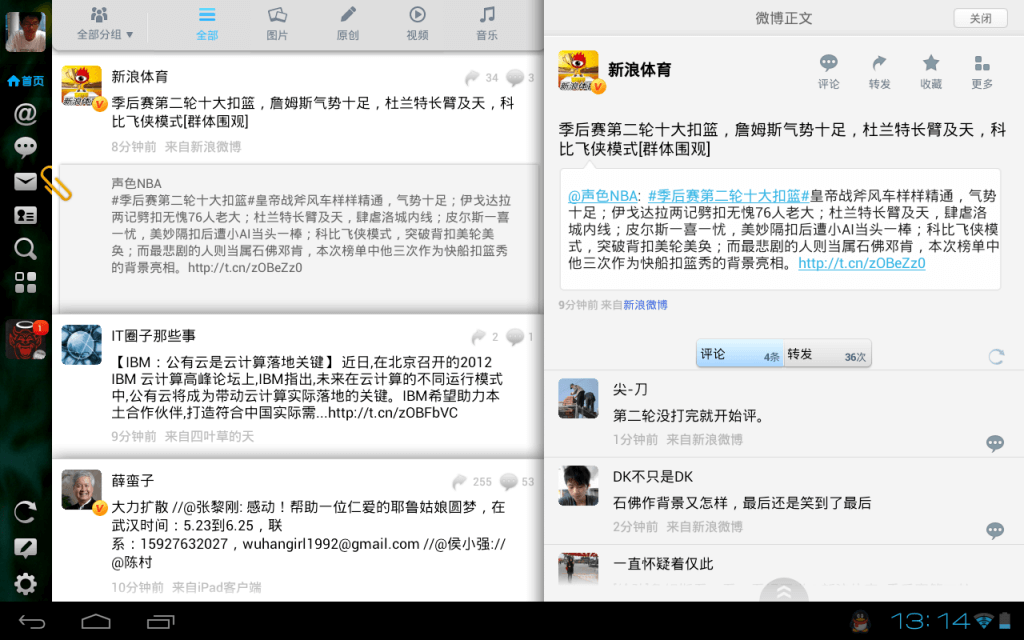Open the comments bubble in sidebar
Screen dimensions: 1024x640
[25, 148]
